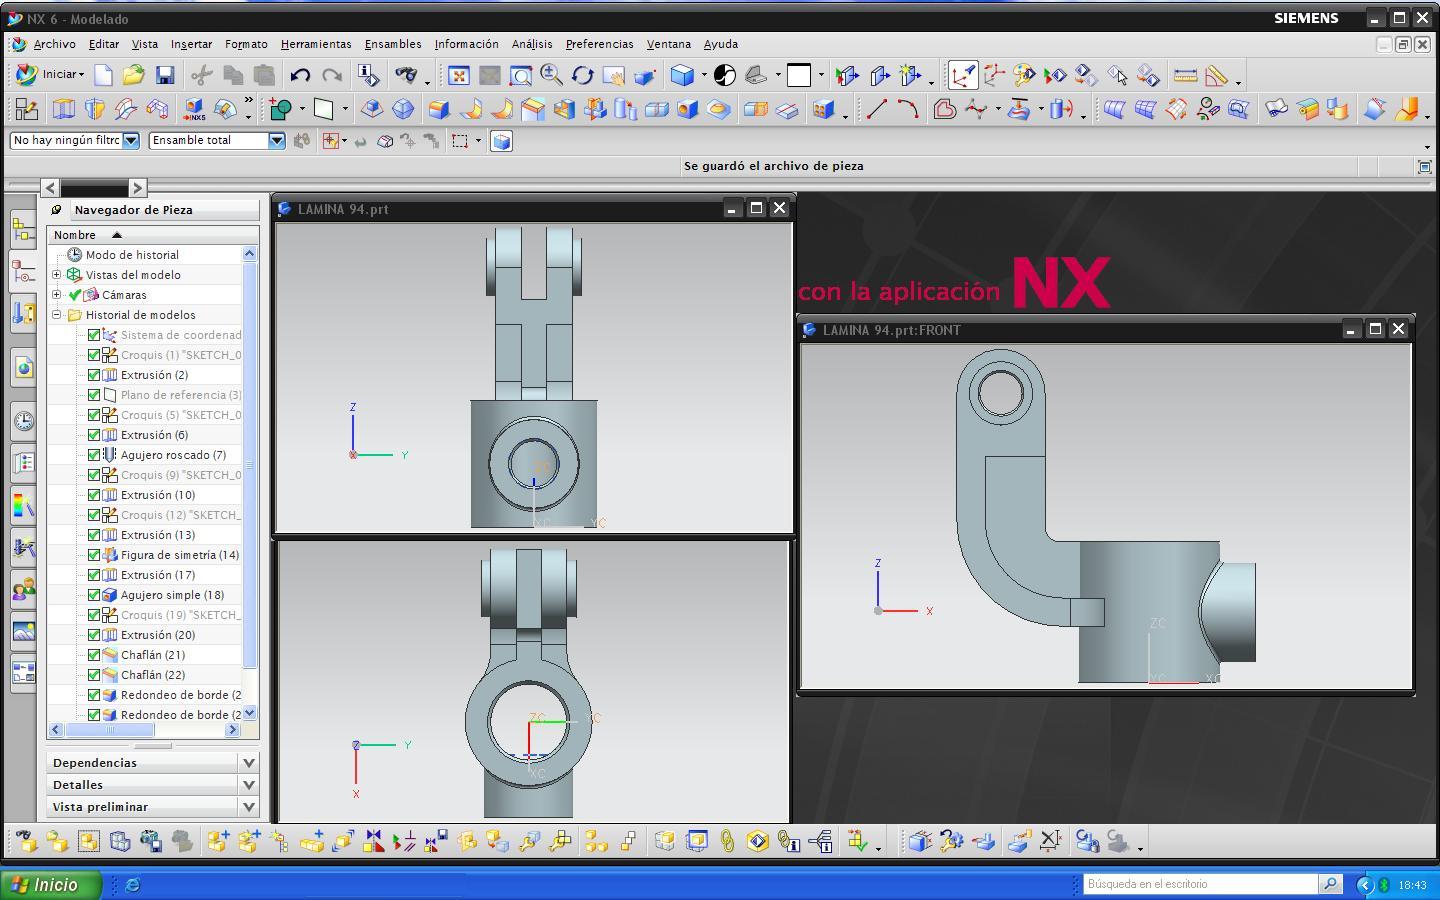
Task: Open the Análisis menu
Action: (x=532, y=44)
